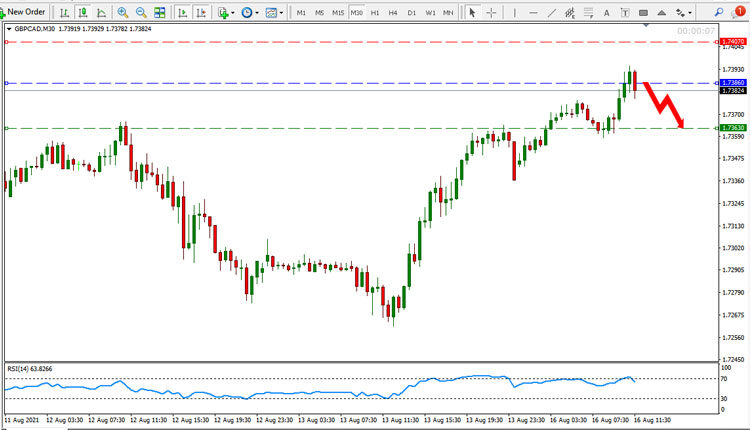Screen dimensions: 750x430
Task: Select the Text tool (A icon)
Action: click(x=607, y=13)
